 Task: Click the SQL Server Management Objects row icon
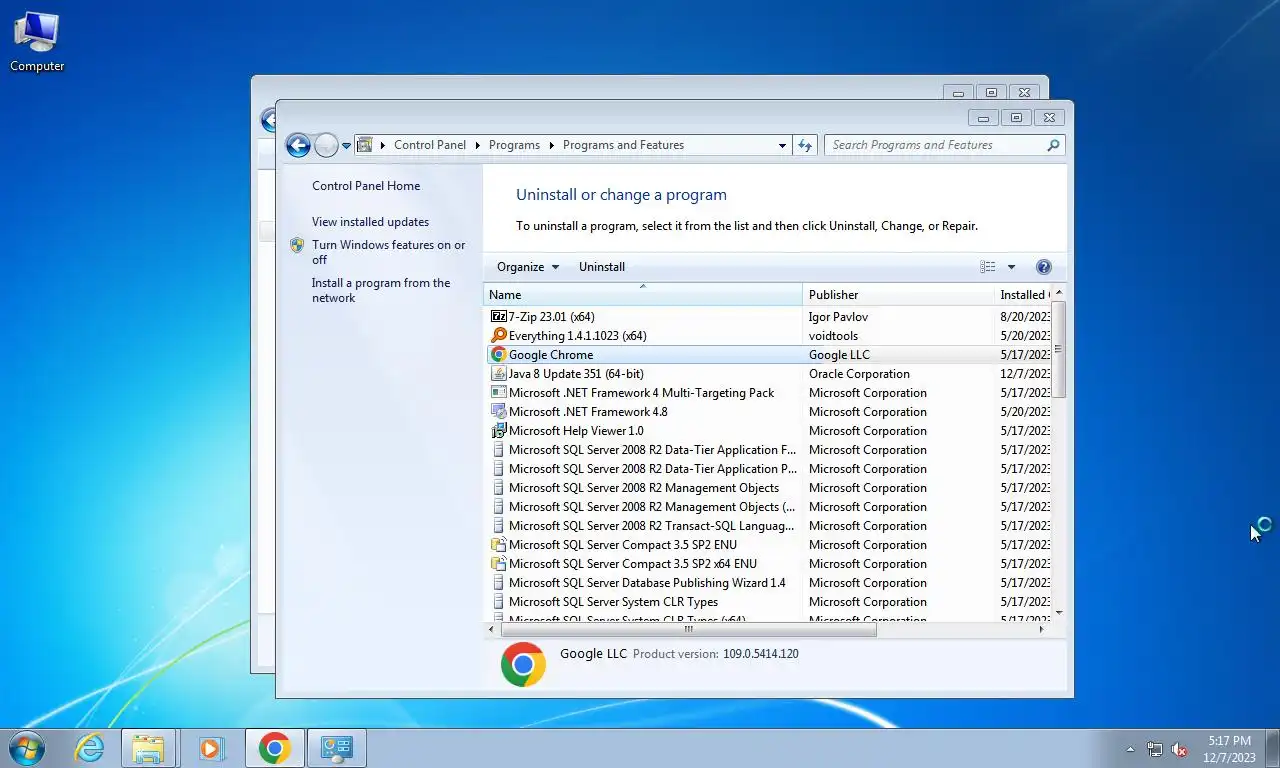click(x=499, y=488)
